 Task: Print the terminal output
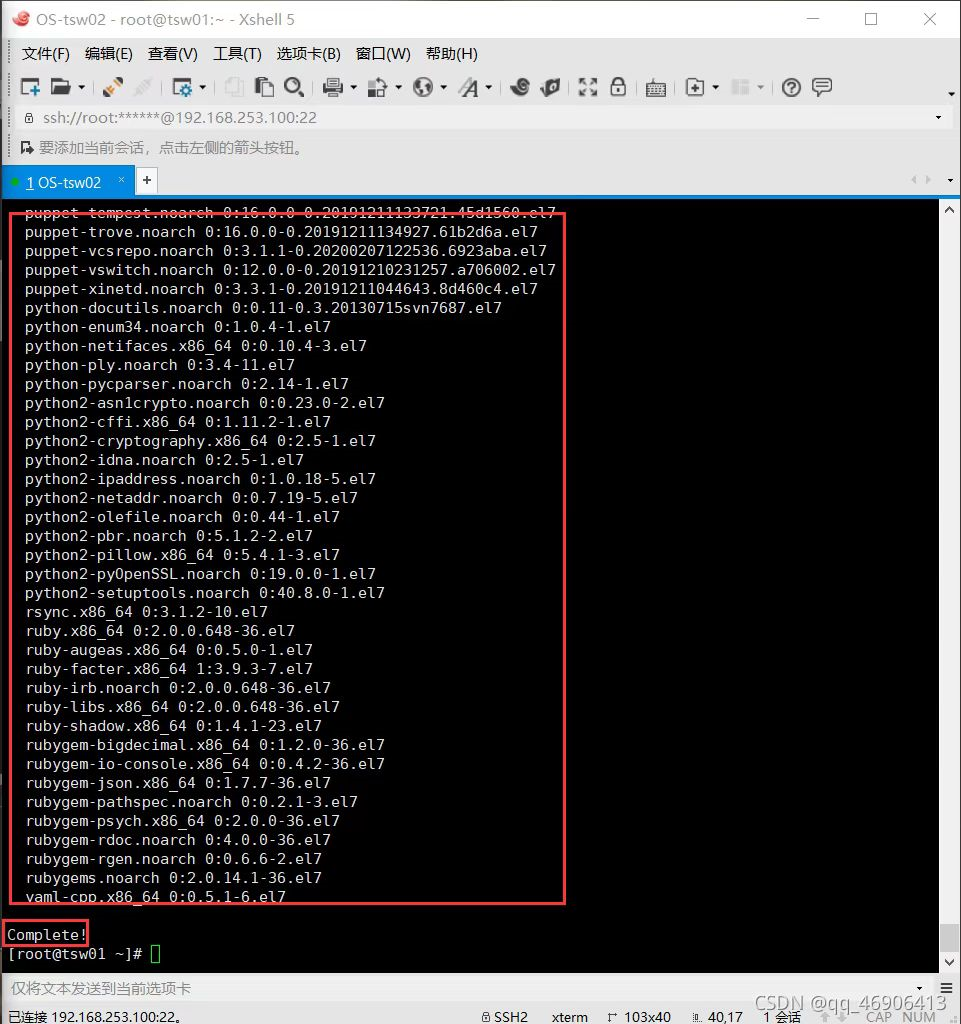coord(332,87)
